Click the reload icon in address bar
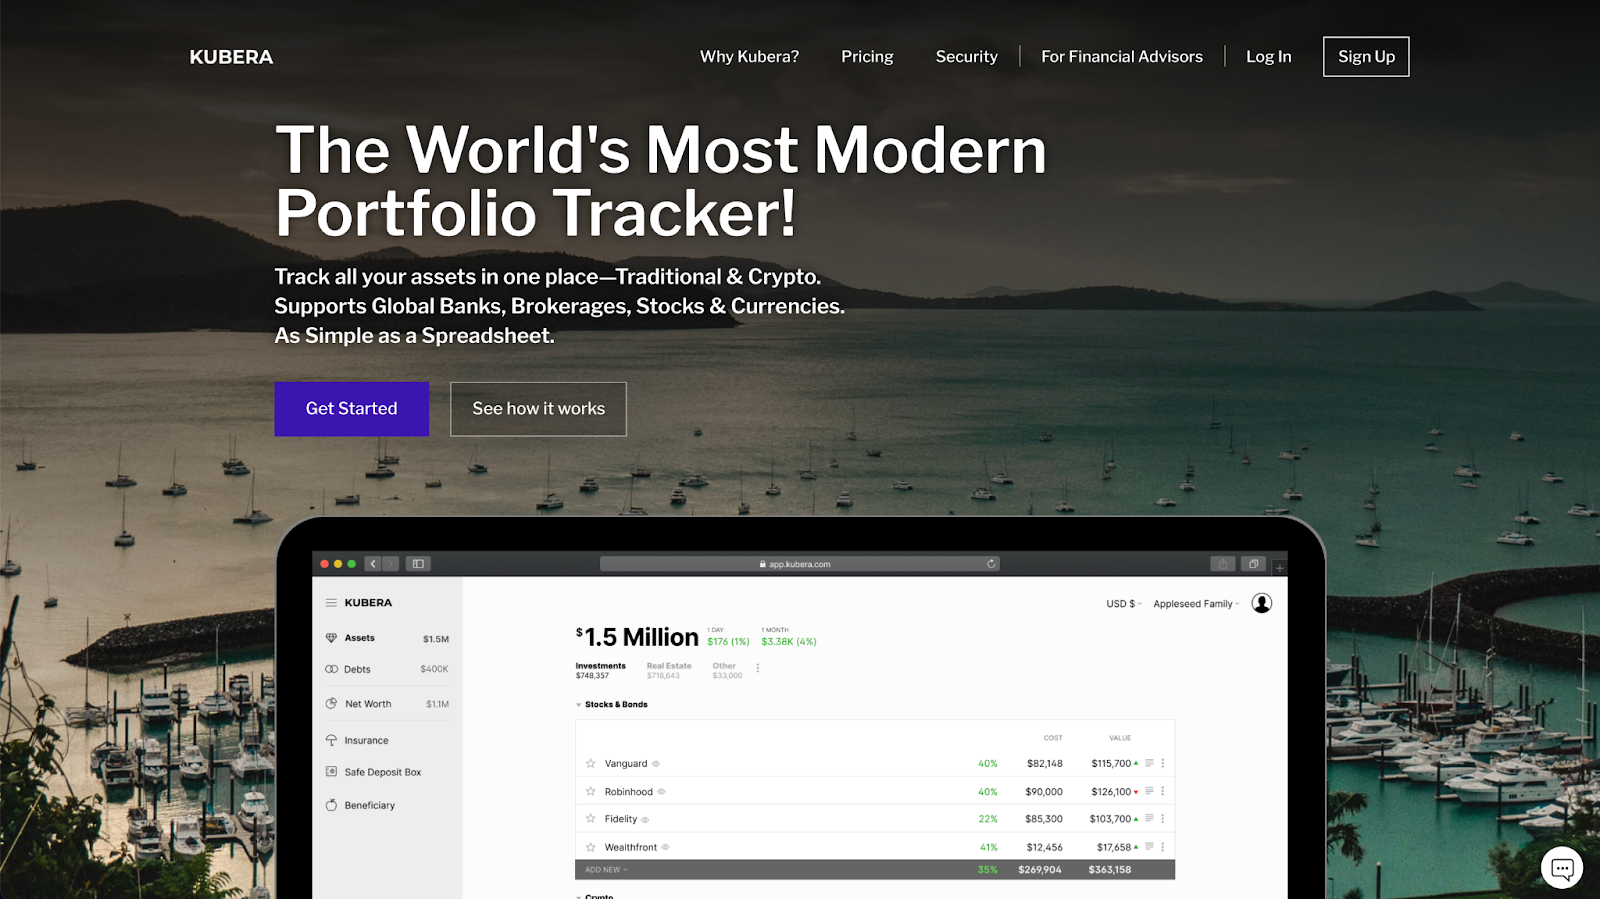The height and width of the screenshot is (899, 1600). [991, 564]
